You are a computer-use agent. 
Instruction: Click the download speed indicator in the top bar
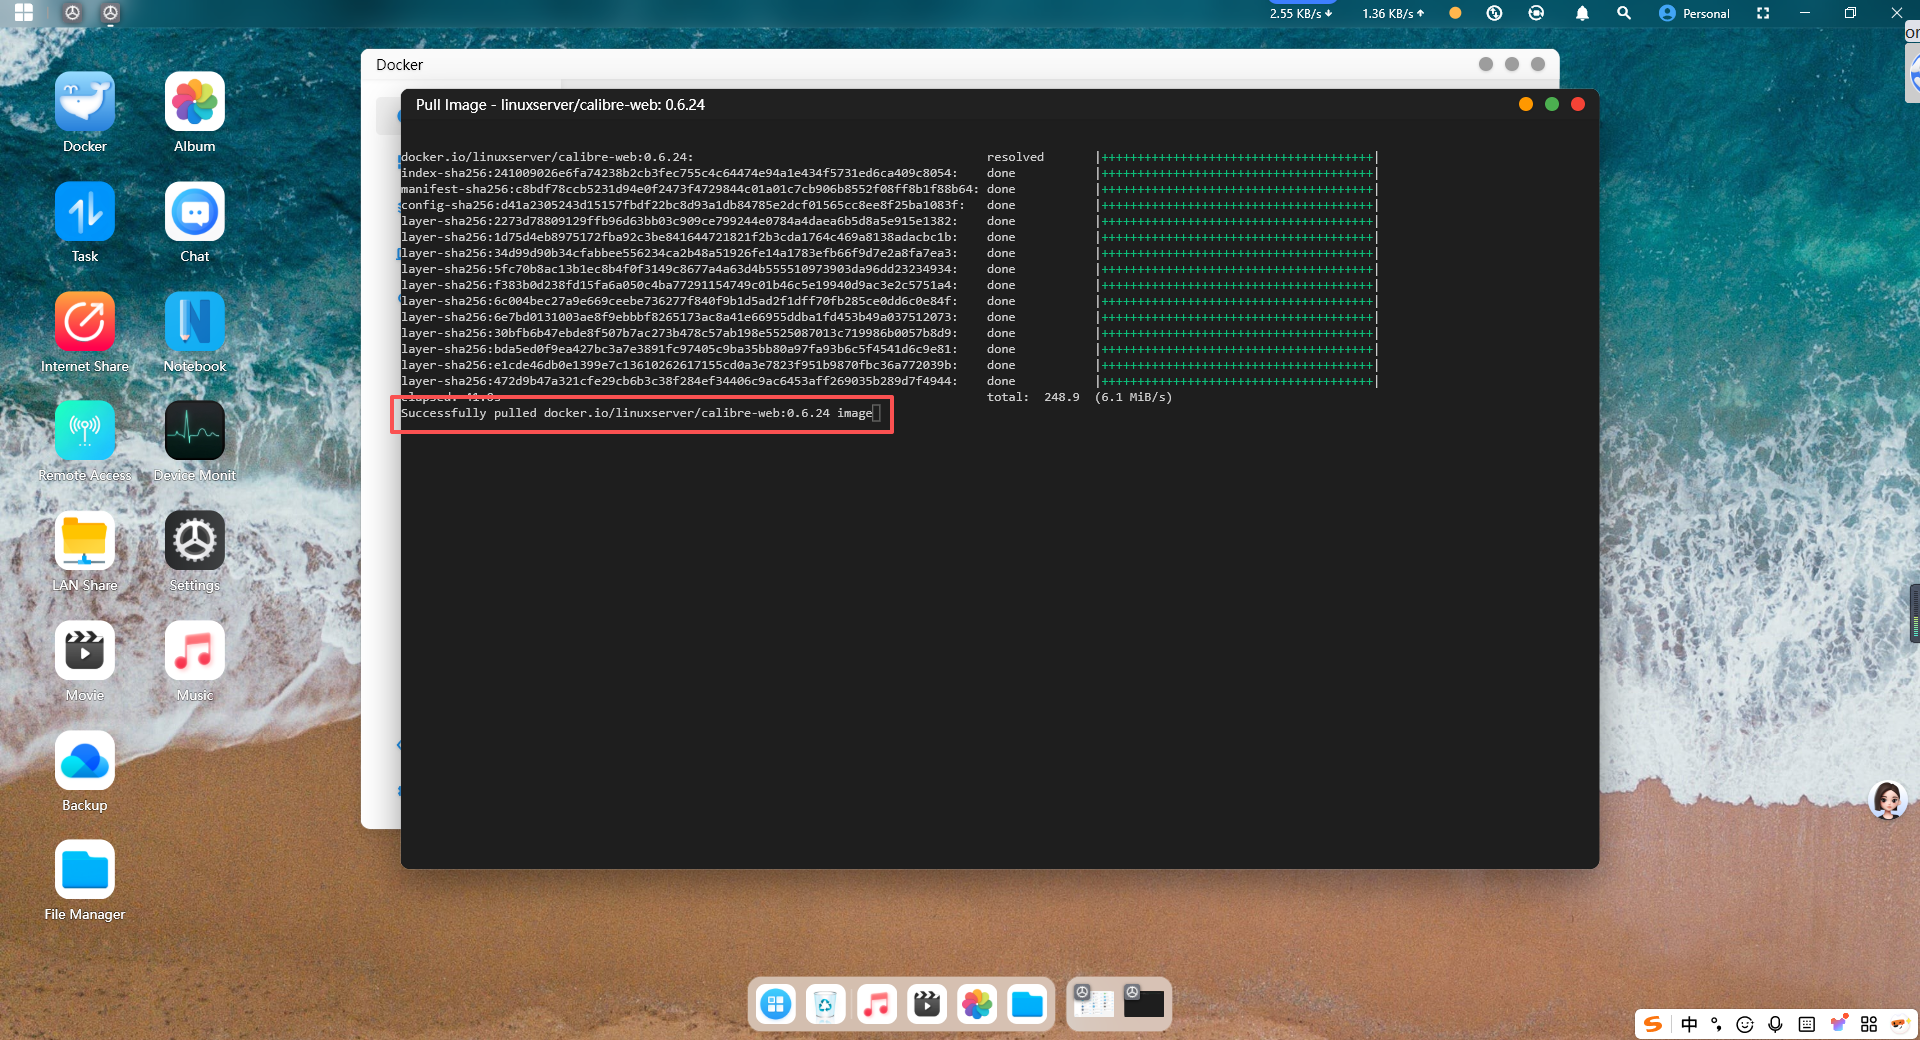tap(1301, 13)
